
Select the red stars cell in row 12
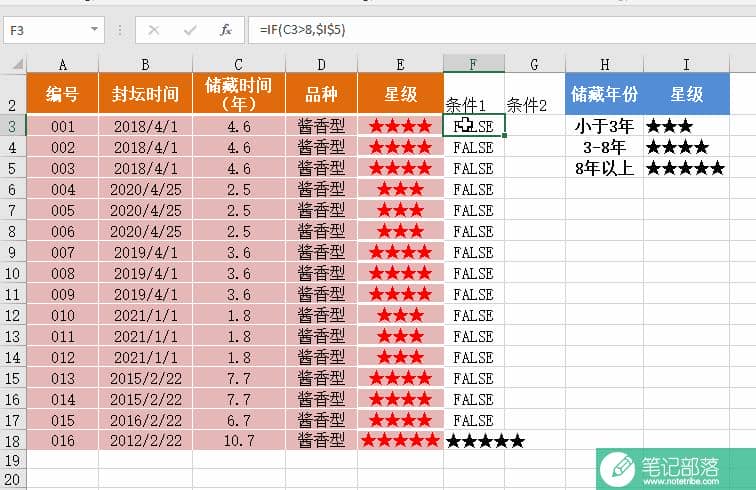pyautogui.click(x=400, y=315)
